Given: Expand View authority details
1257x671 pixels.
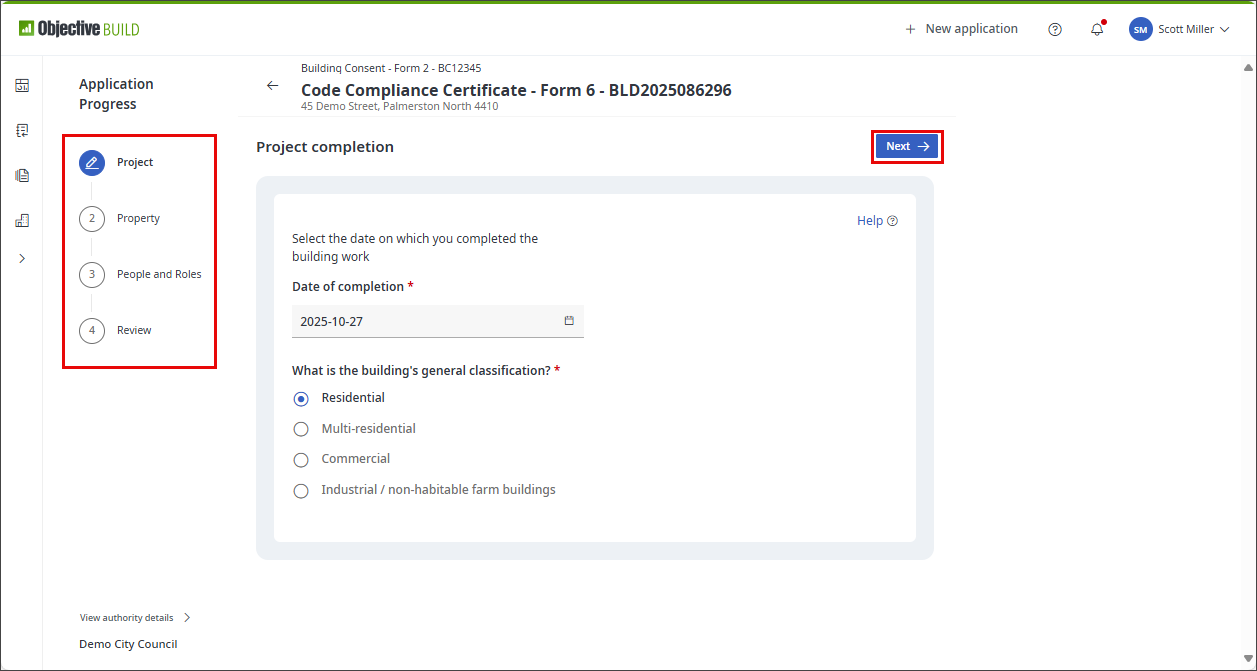Looking at the screenshot, I should 135,618.
